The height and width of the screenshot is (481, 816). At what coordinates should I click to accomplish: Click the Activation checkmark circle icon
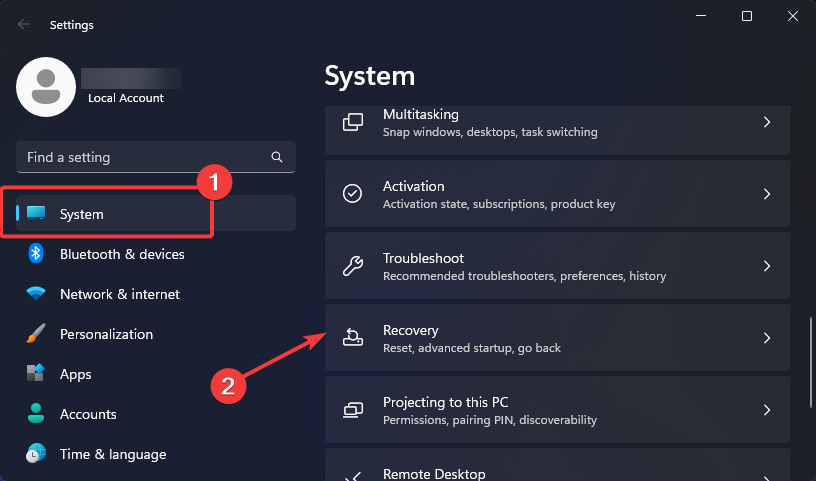tap(352, 194)
